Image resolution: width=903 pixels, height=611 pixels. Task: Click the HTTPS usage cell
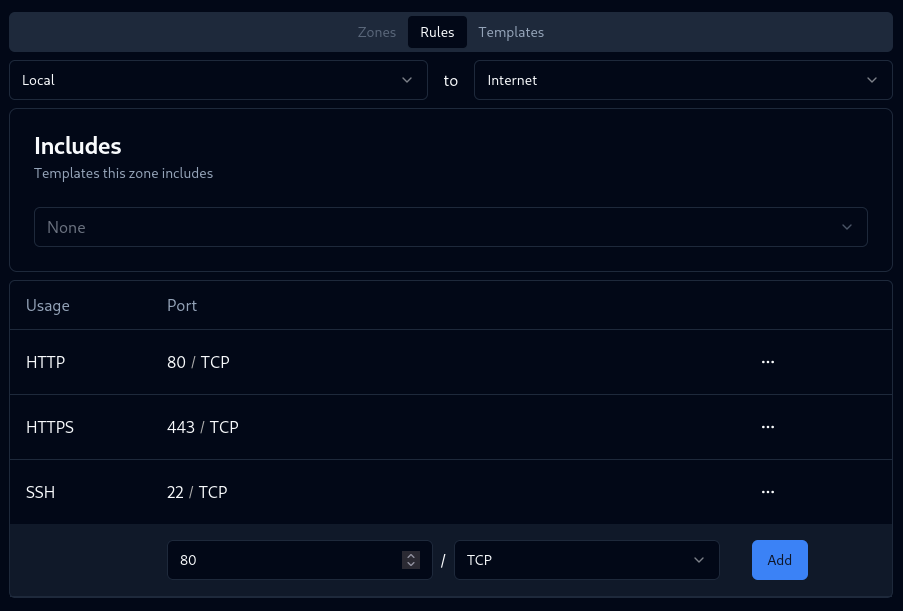pyautogui.click(x=50, y=427)
